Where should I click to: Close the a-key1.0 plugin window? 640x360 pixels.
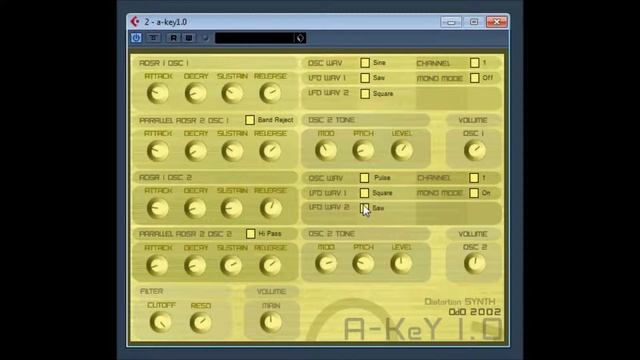(497, 22)
